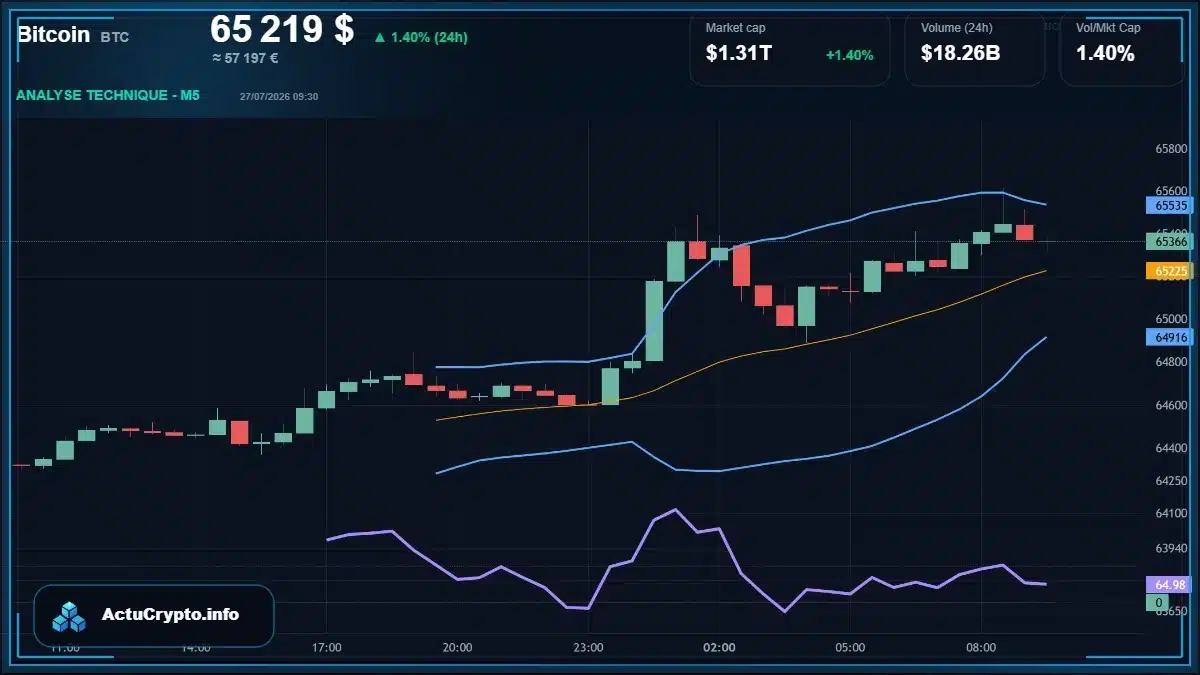Click the Market cap $1.31T value
The height and width of the screenshot is (675, 1200).
pyautogui.click(x=738, y=54)
